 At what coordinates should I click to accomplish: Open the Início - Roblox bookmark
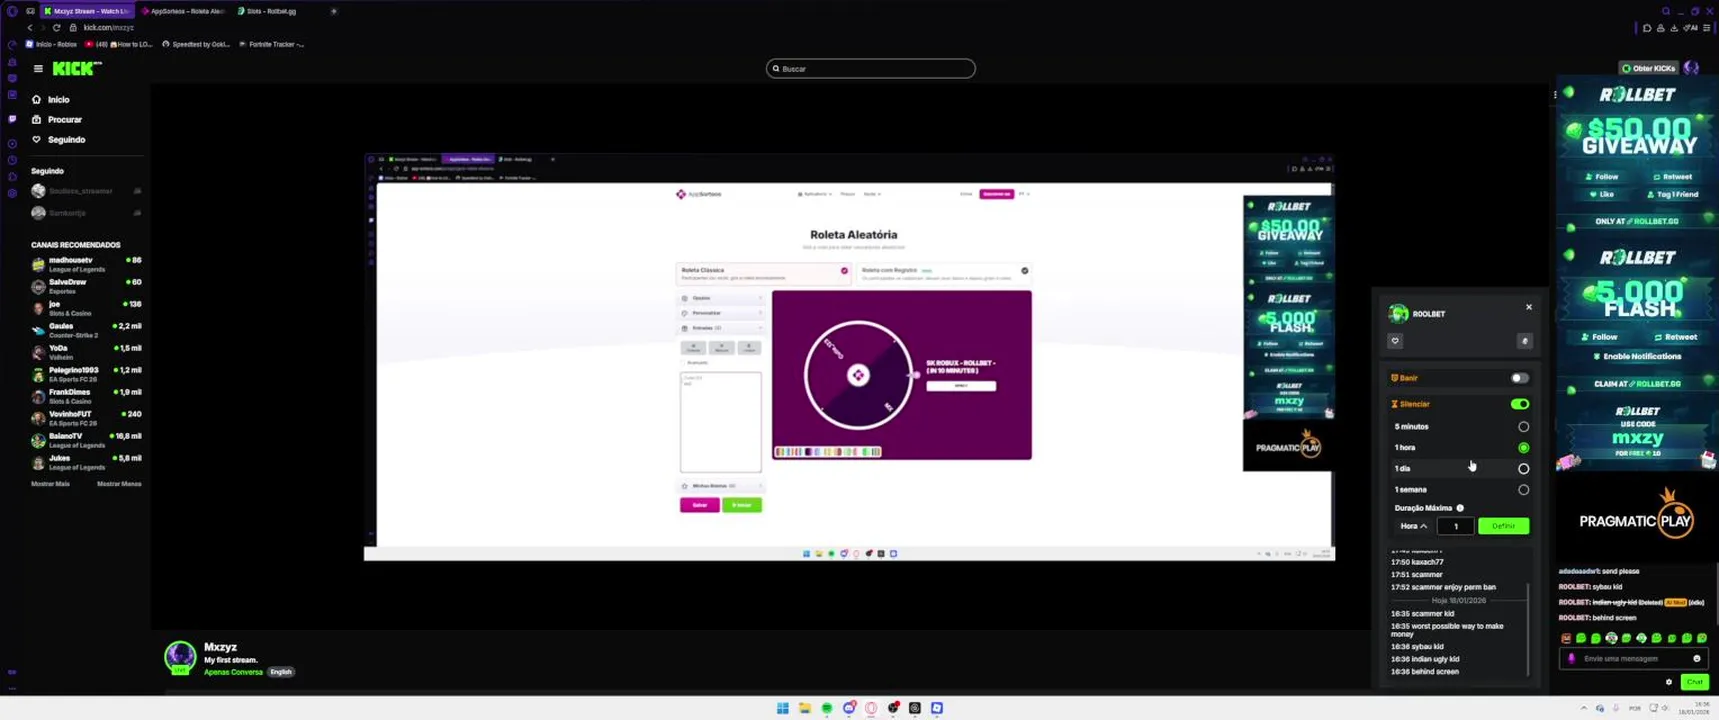(52, 44)
